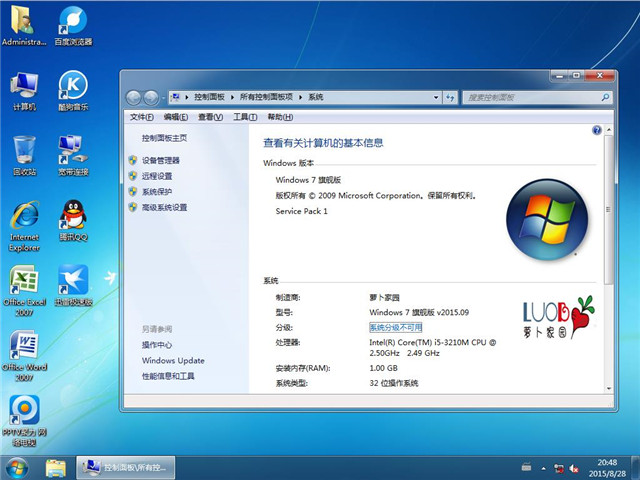Open 设备管理器 in sidebar
640x480 pixels.
(x=161, y=160)
